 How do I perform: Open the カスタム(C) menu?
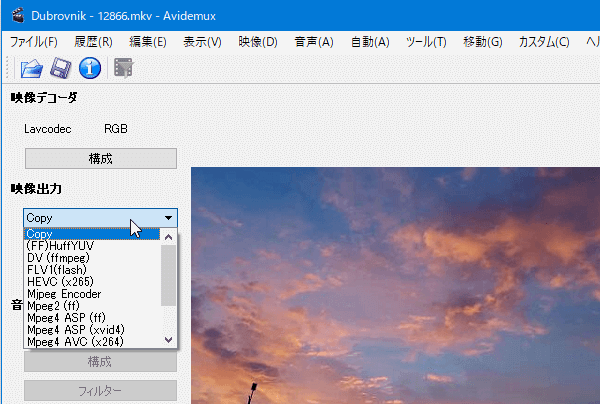[x=544, y=42]
